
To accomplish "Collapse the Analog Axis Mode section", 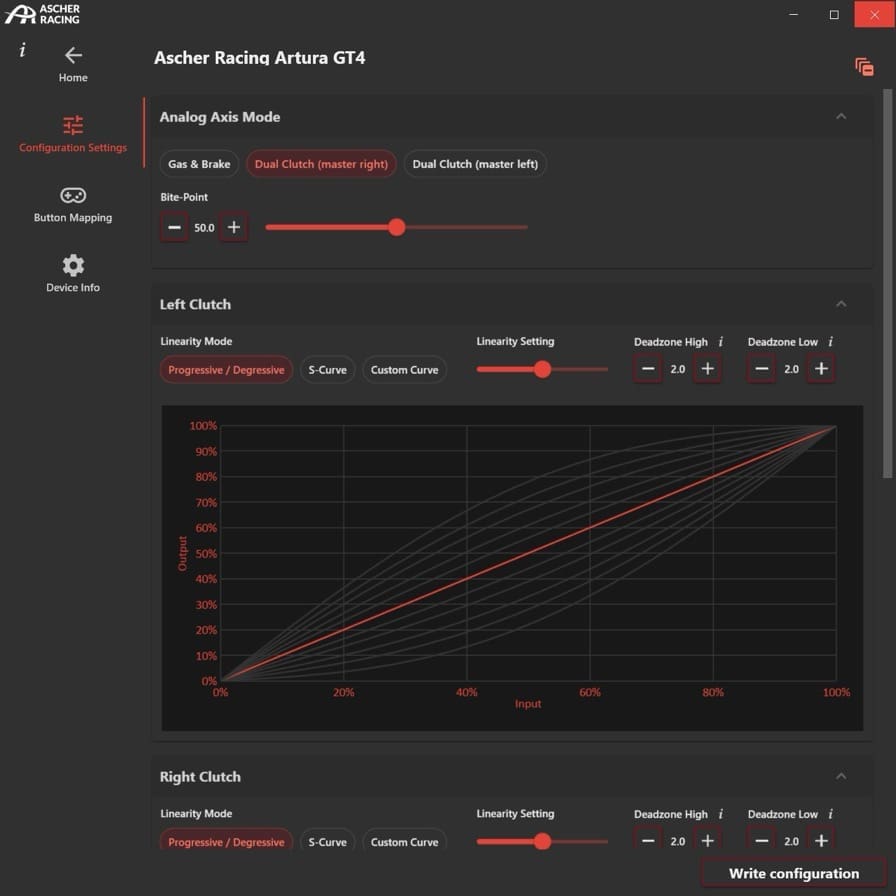I will pos(841,117).
